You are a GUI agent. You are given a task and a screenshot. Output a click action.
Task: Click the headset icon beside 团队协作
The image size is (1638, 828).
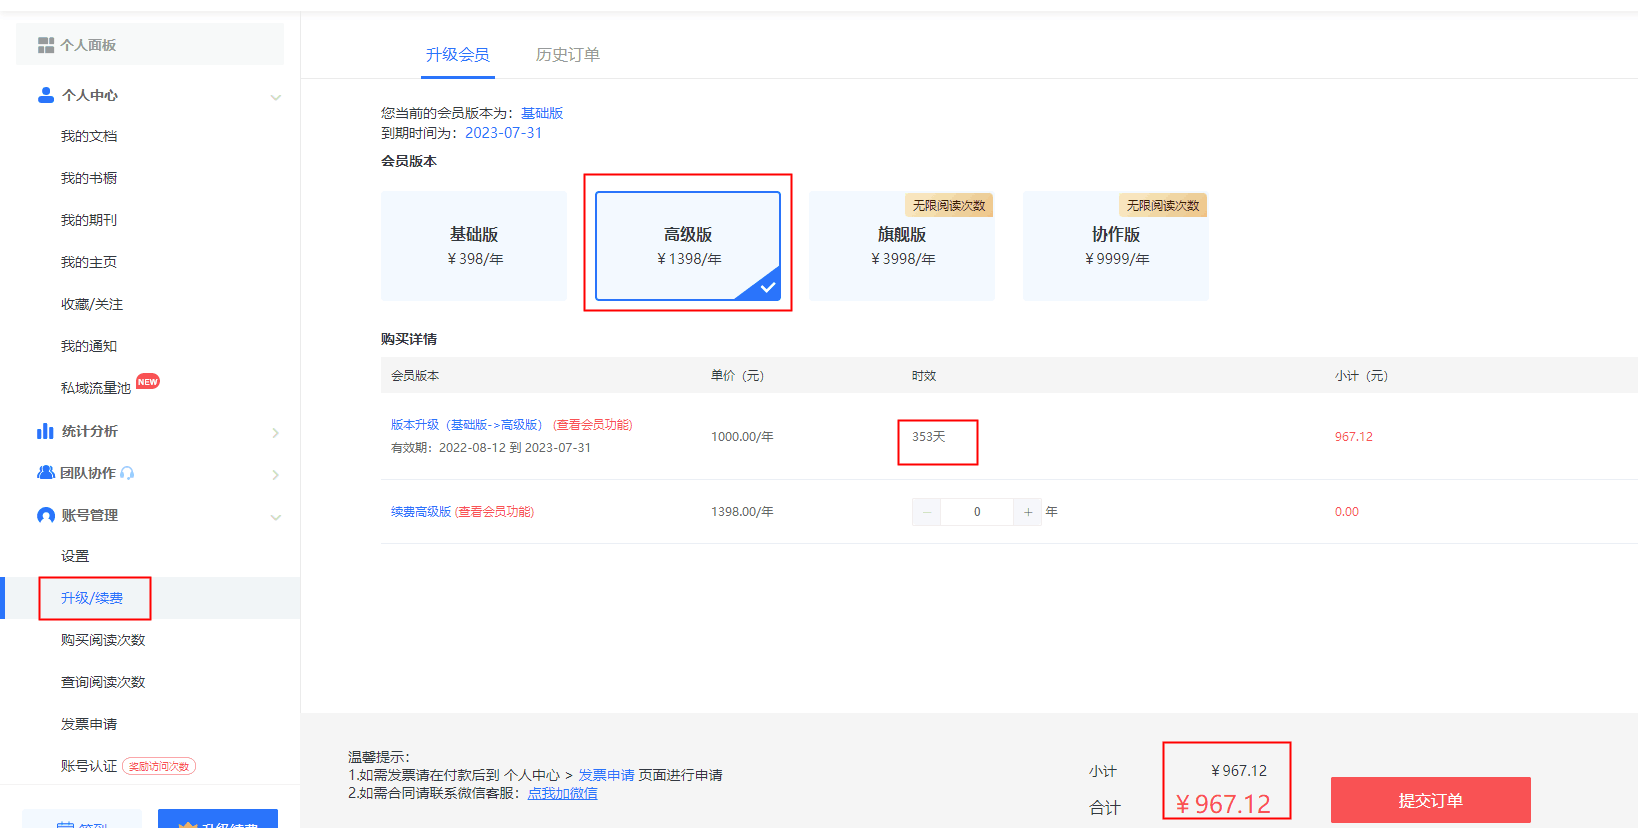tap(127, 473)
